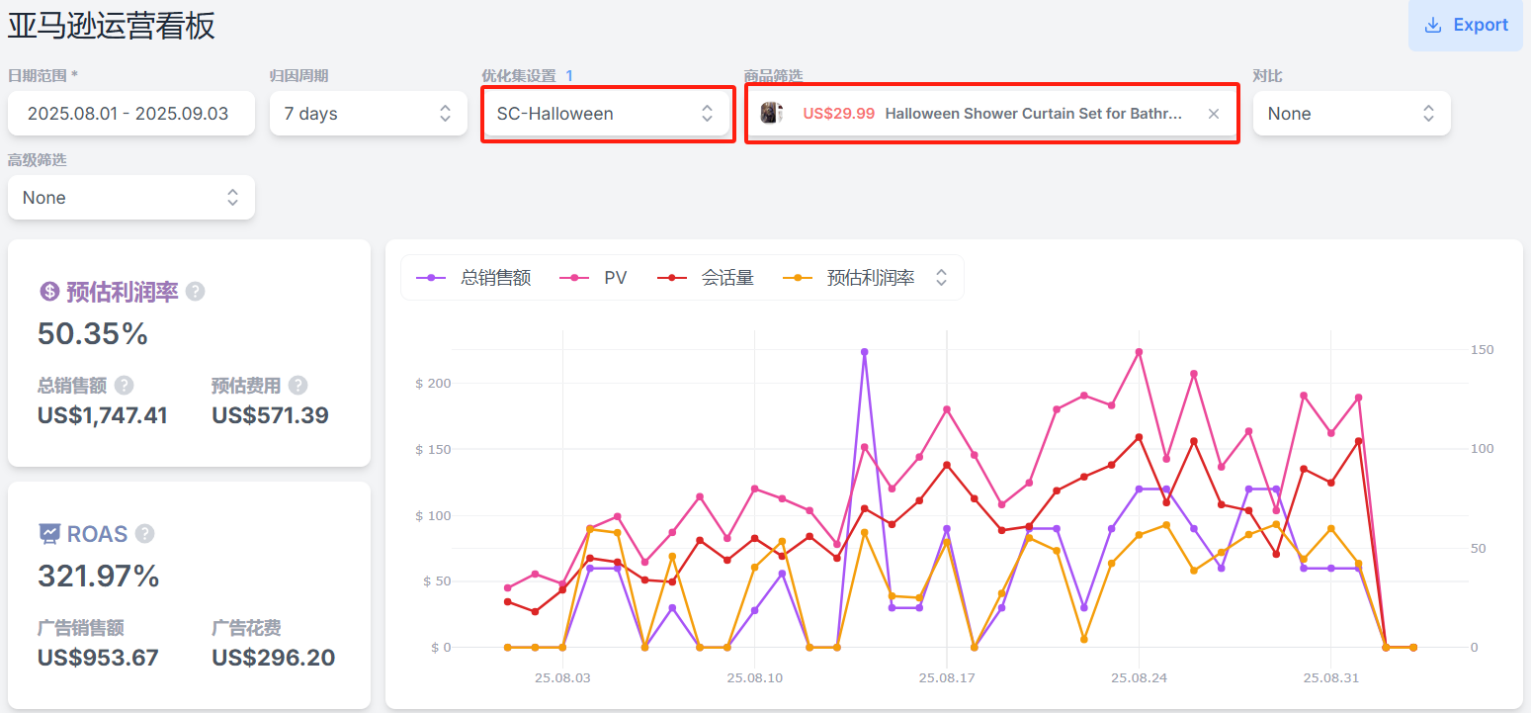Open the date range field

(128, 114)
